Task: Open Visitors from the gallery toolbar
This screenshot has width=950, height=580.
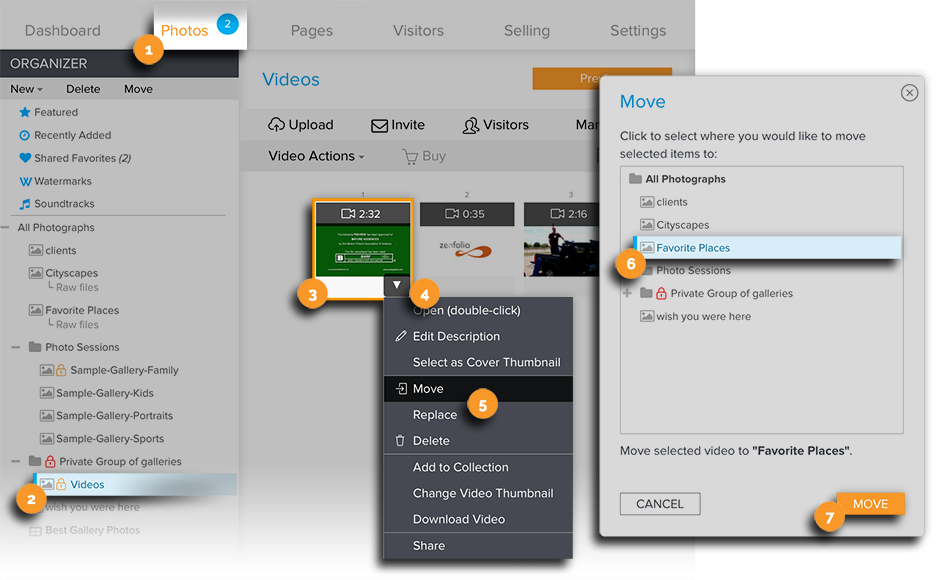Action: [x=496, y=125]
